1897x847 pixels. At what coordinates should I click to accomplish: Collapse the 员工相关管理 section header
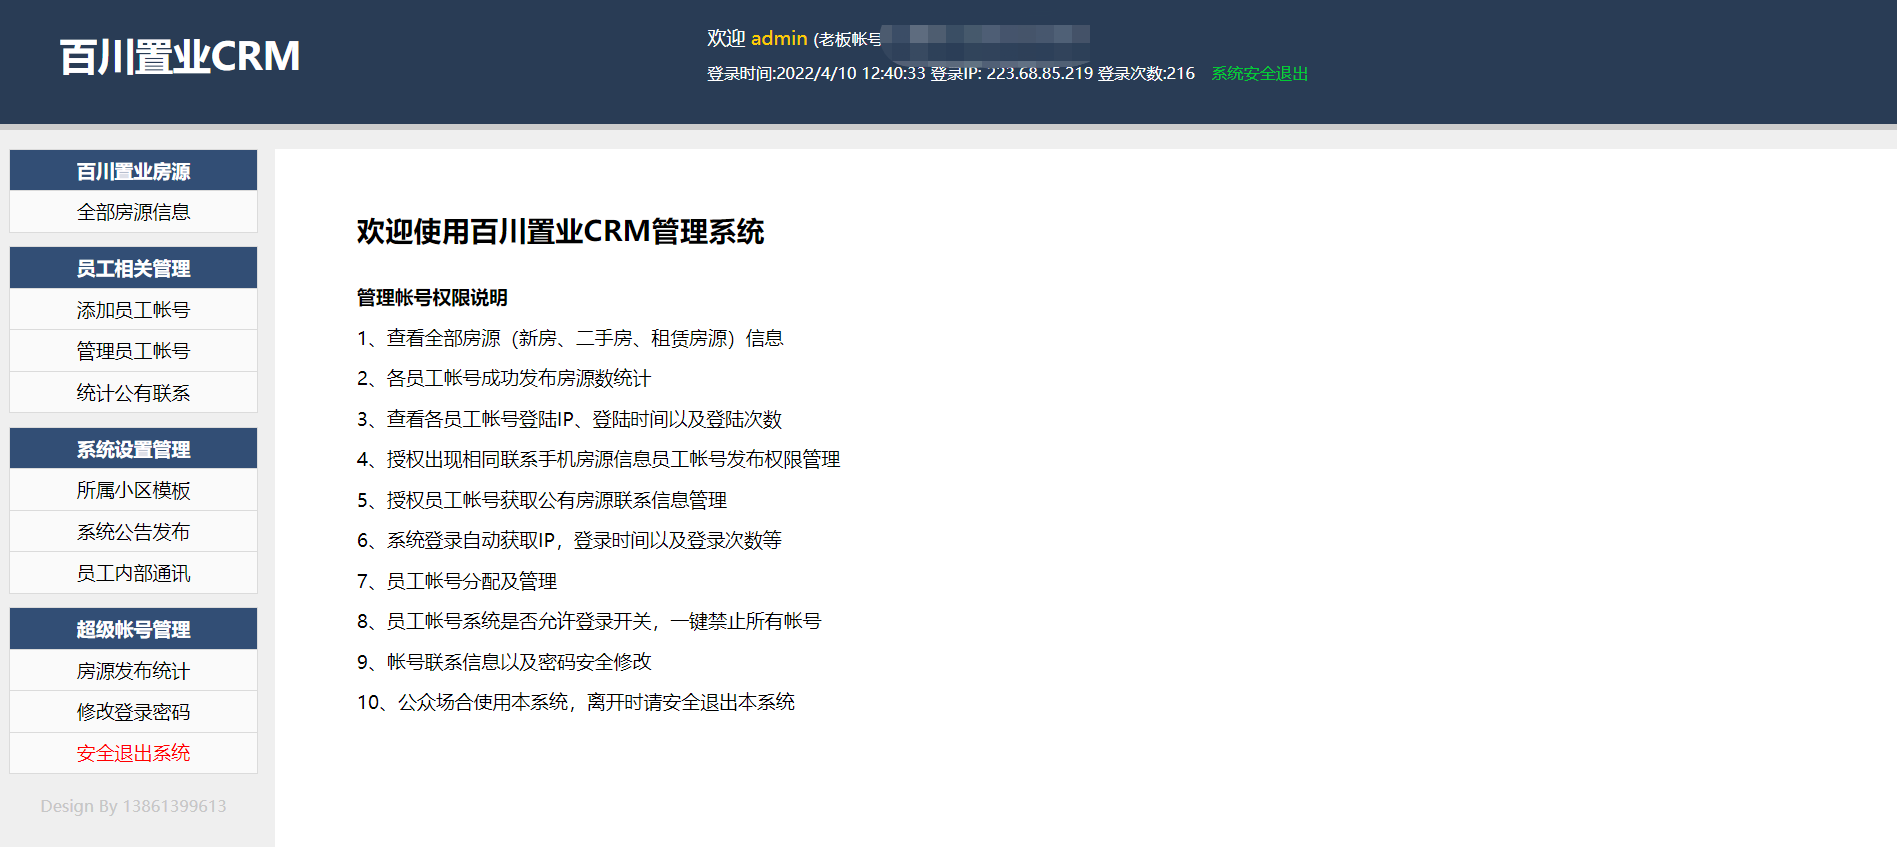(x=133, y=268)
